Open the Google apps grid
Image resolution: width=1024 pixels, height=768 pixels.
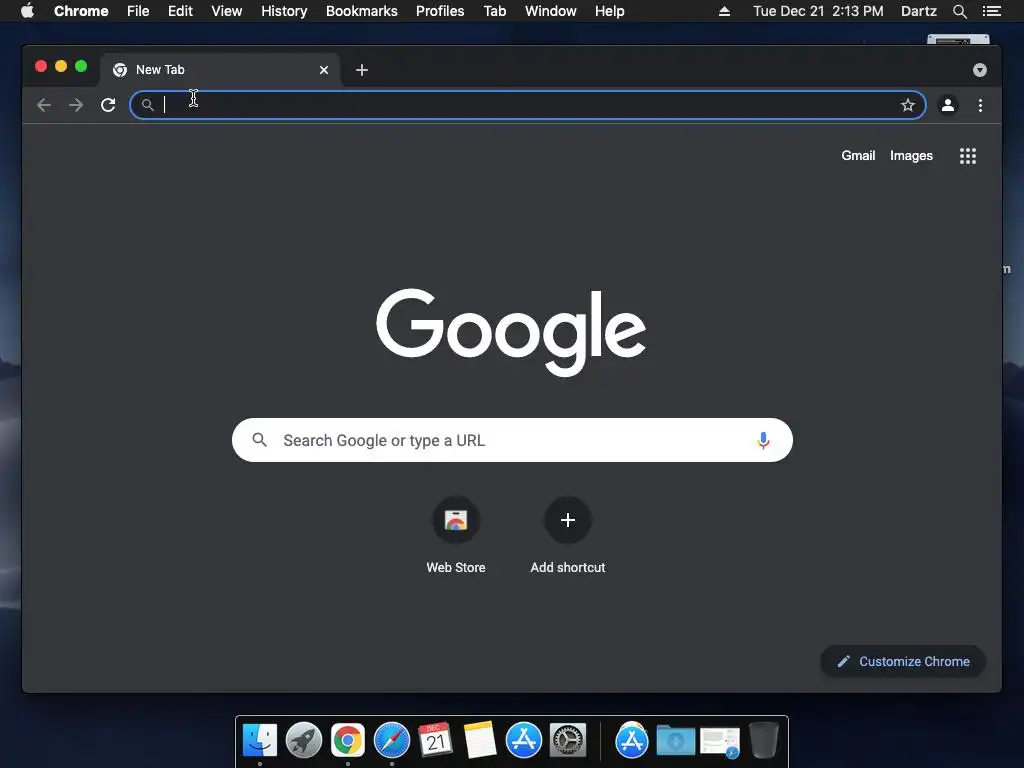click(968, 156)
